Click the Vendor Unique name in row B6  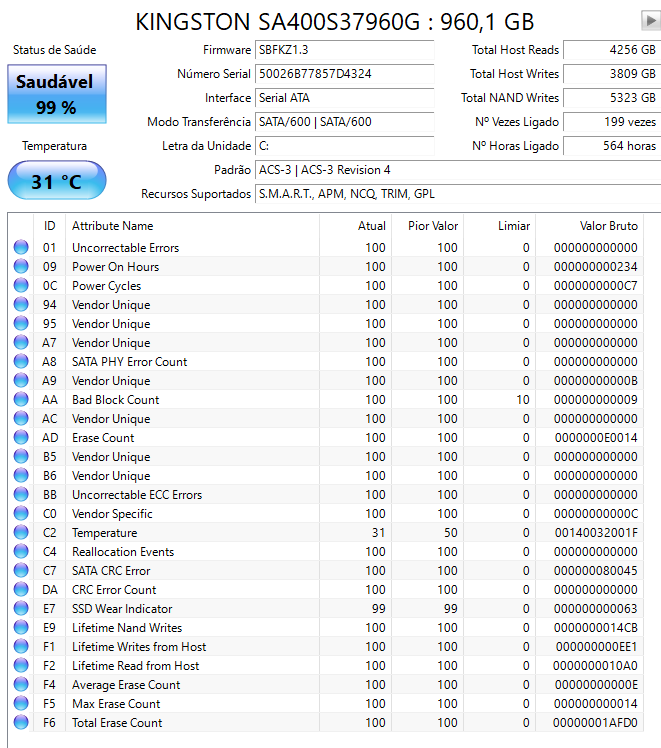tap(111, 476)
